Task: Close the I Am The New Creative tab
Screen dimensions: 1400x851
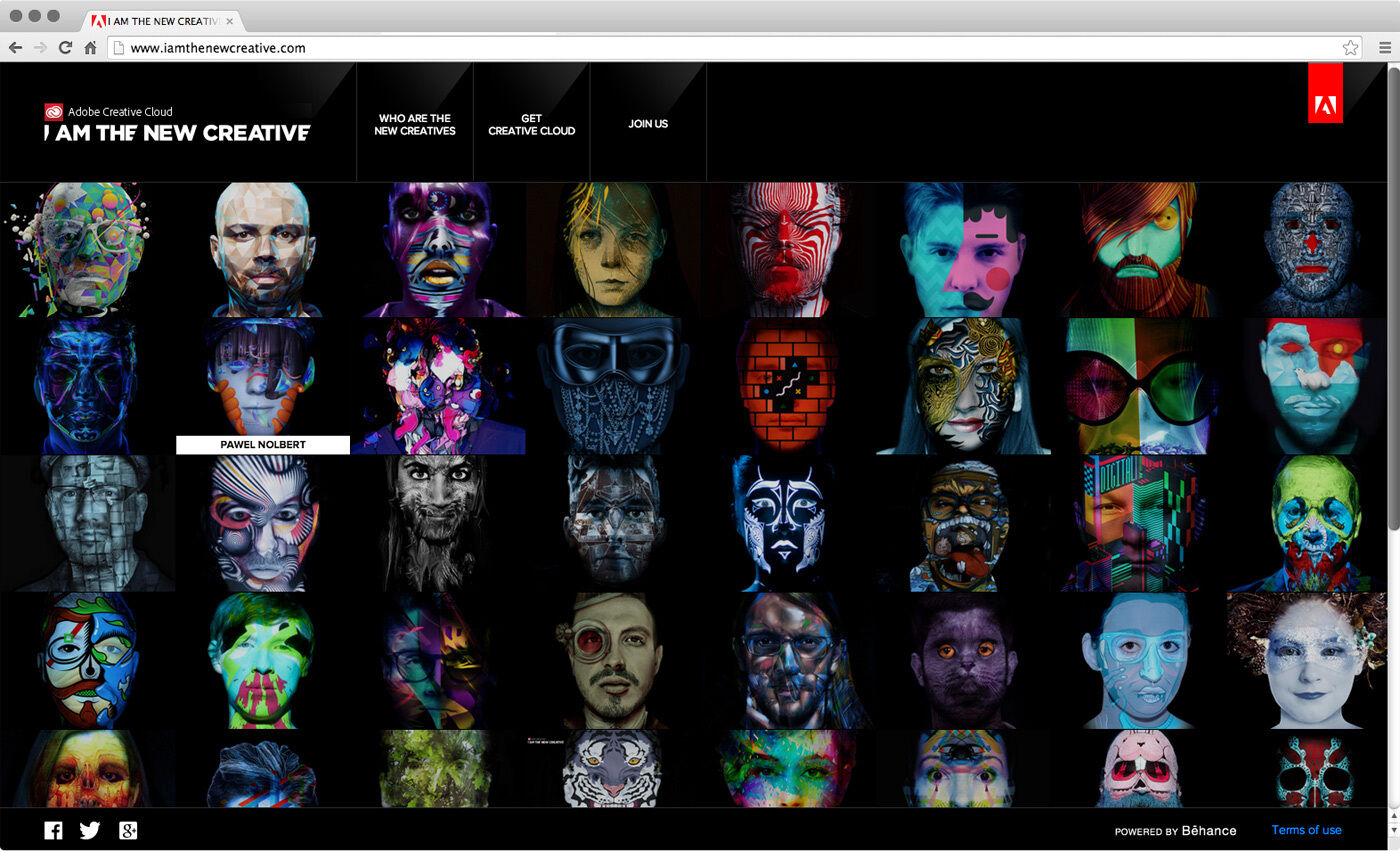Action: tap(230, 20)
